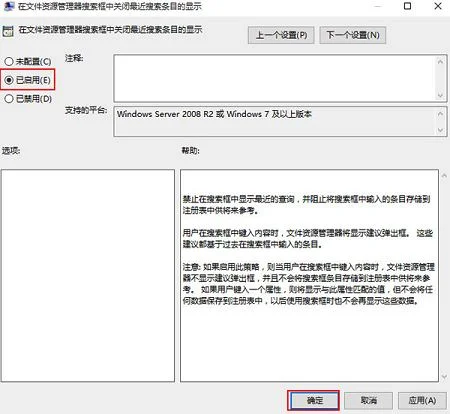Click the title bar window icon
450x414 pixels.
coord(9,6)
